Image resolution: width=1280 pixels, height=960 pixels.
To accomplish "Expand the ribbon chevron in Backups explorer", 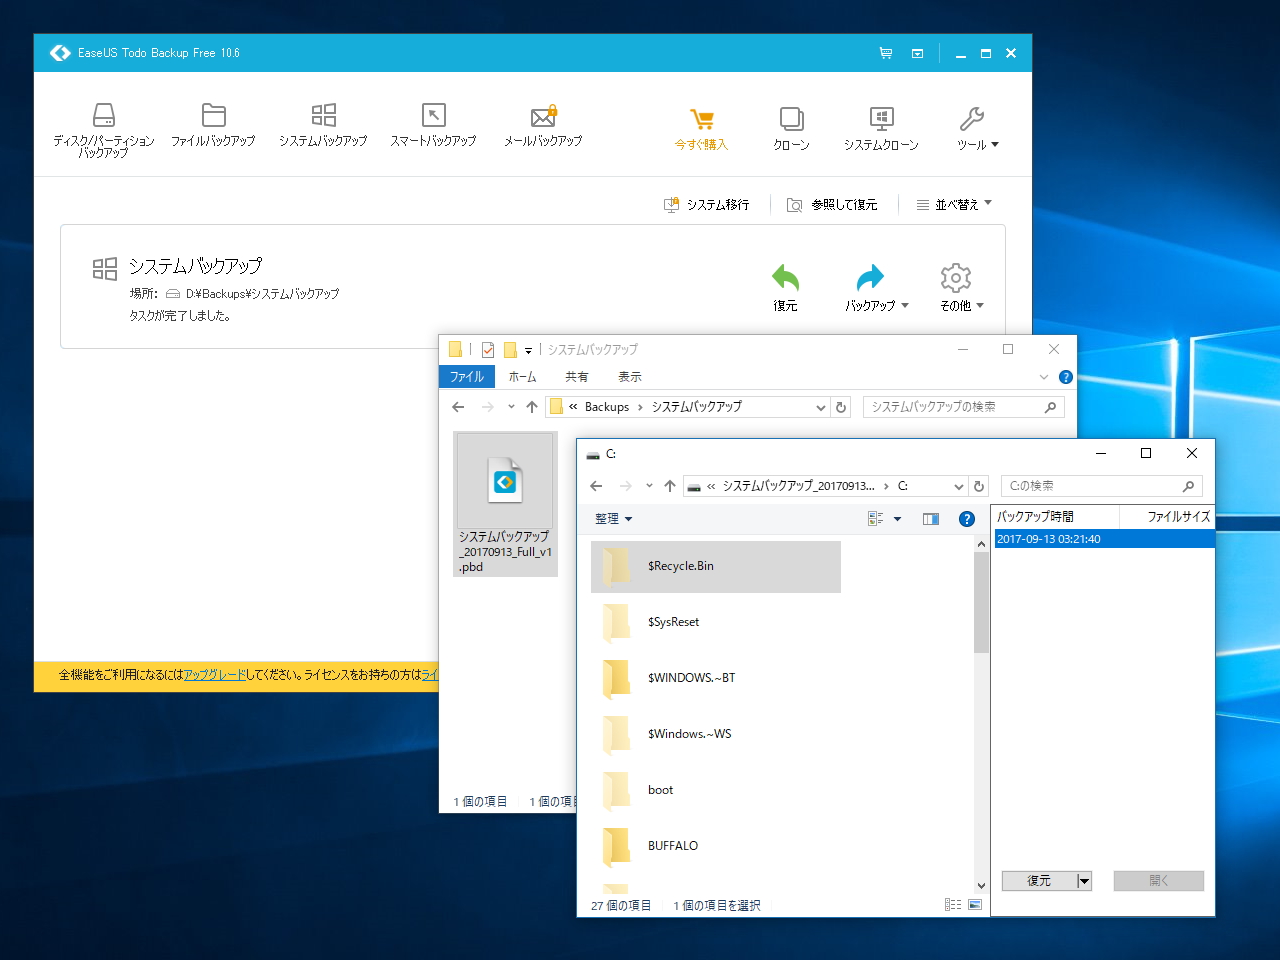I will [x=1044, y=377].
